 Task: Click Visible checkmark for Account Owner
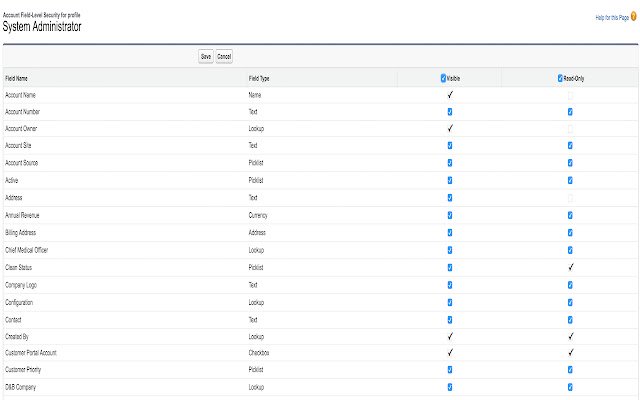(x=450, y=128)
